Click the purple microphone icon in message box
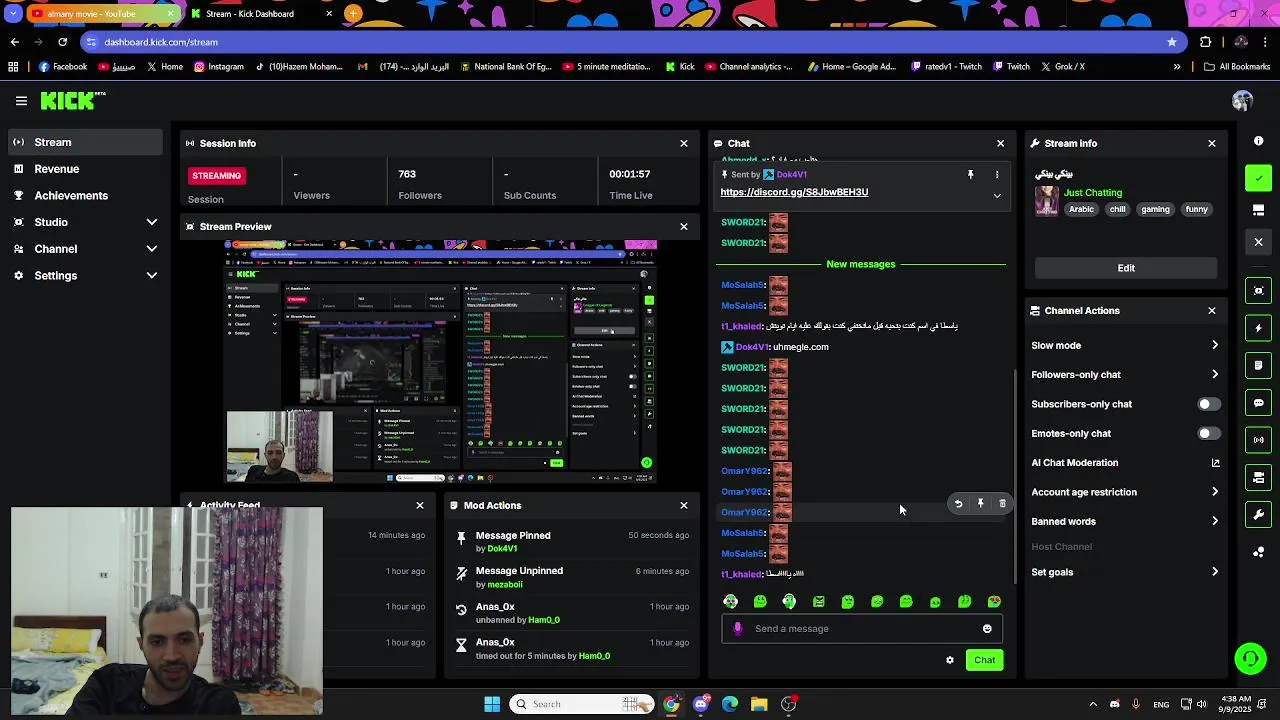 738,629
